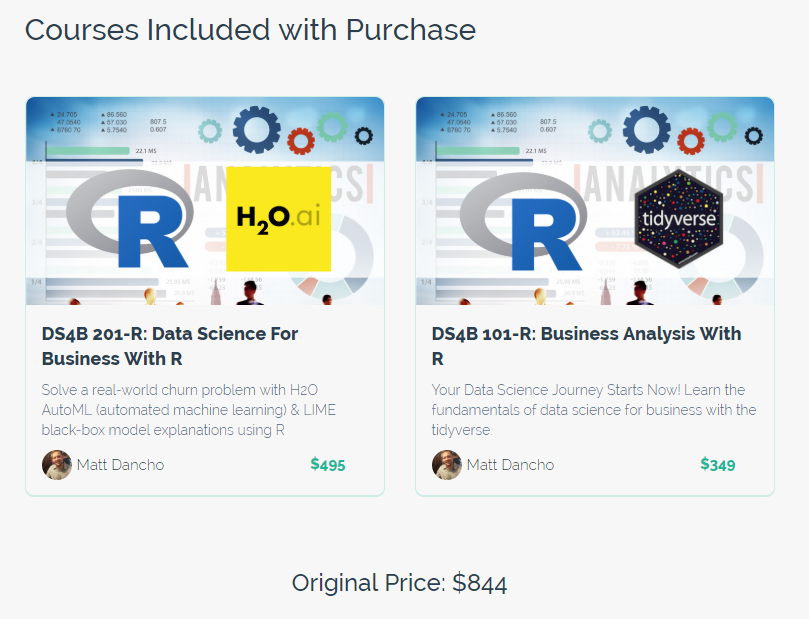Click the Original Price: $844 text

click(x=399, y=583)
